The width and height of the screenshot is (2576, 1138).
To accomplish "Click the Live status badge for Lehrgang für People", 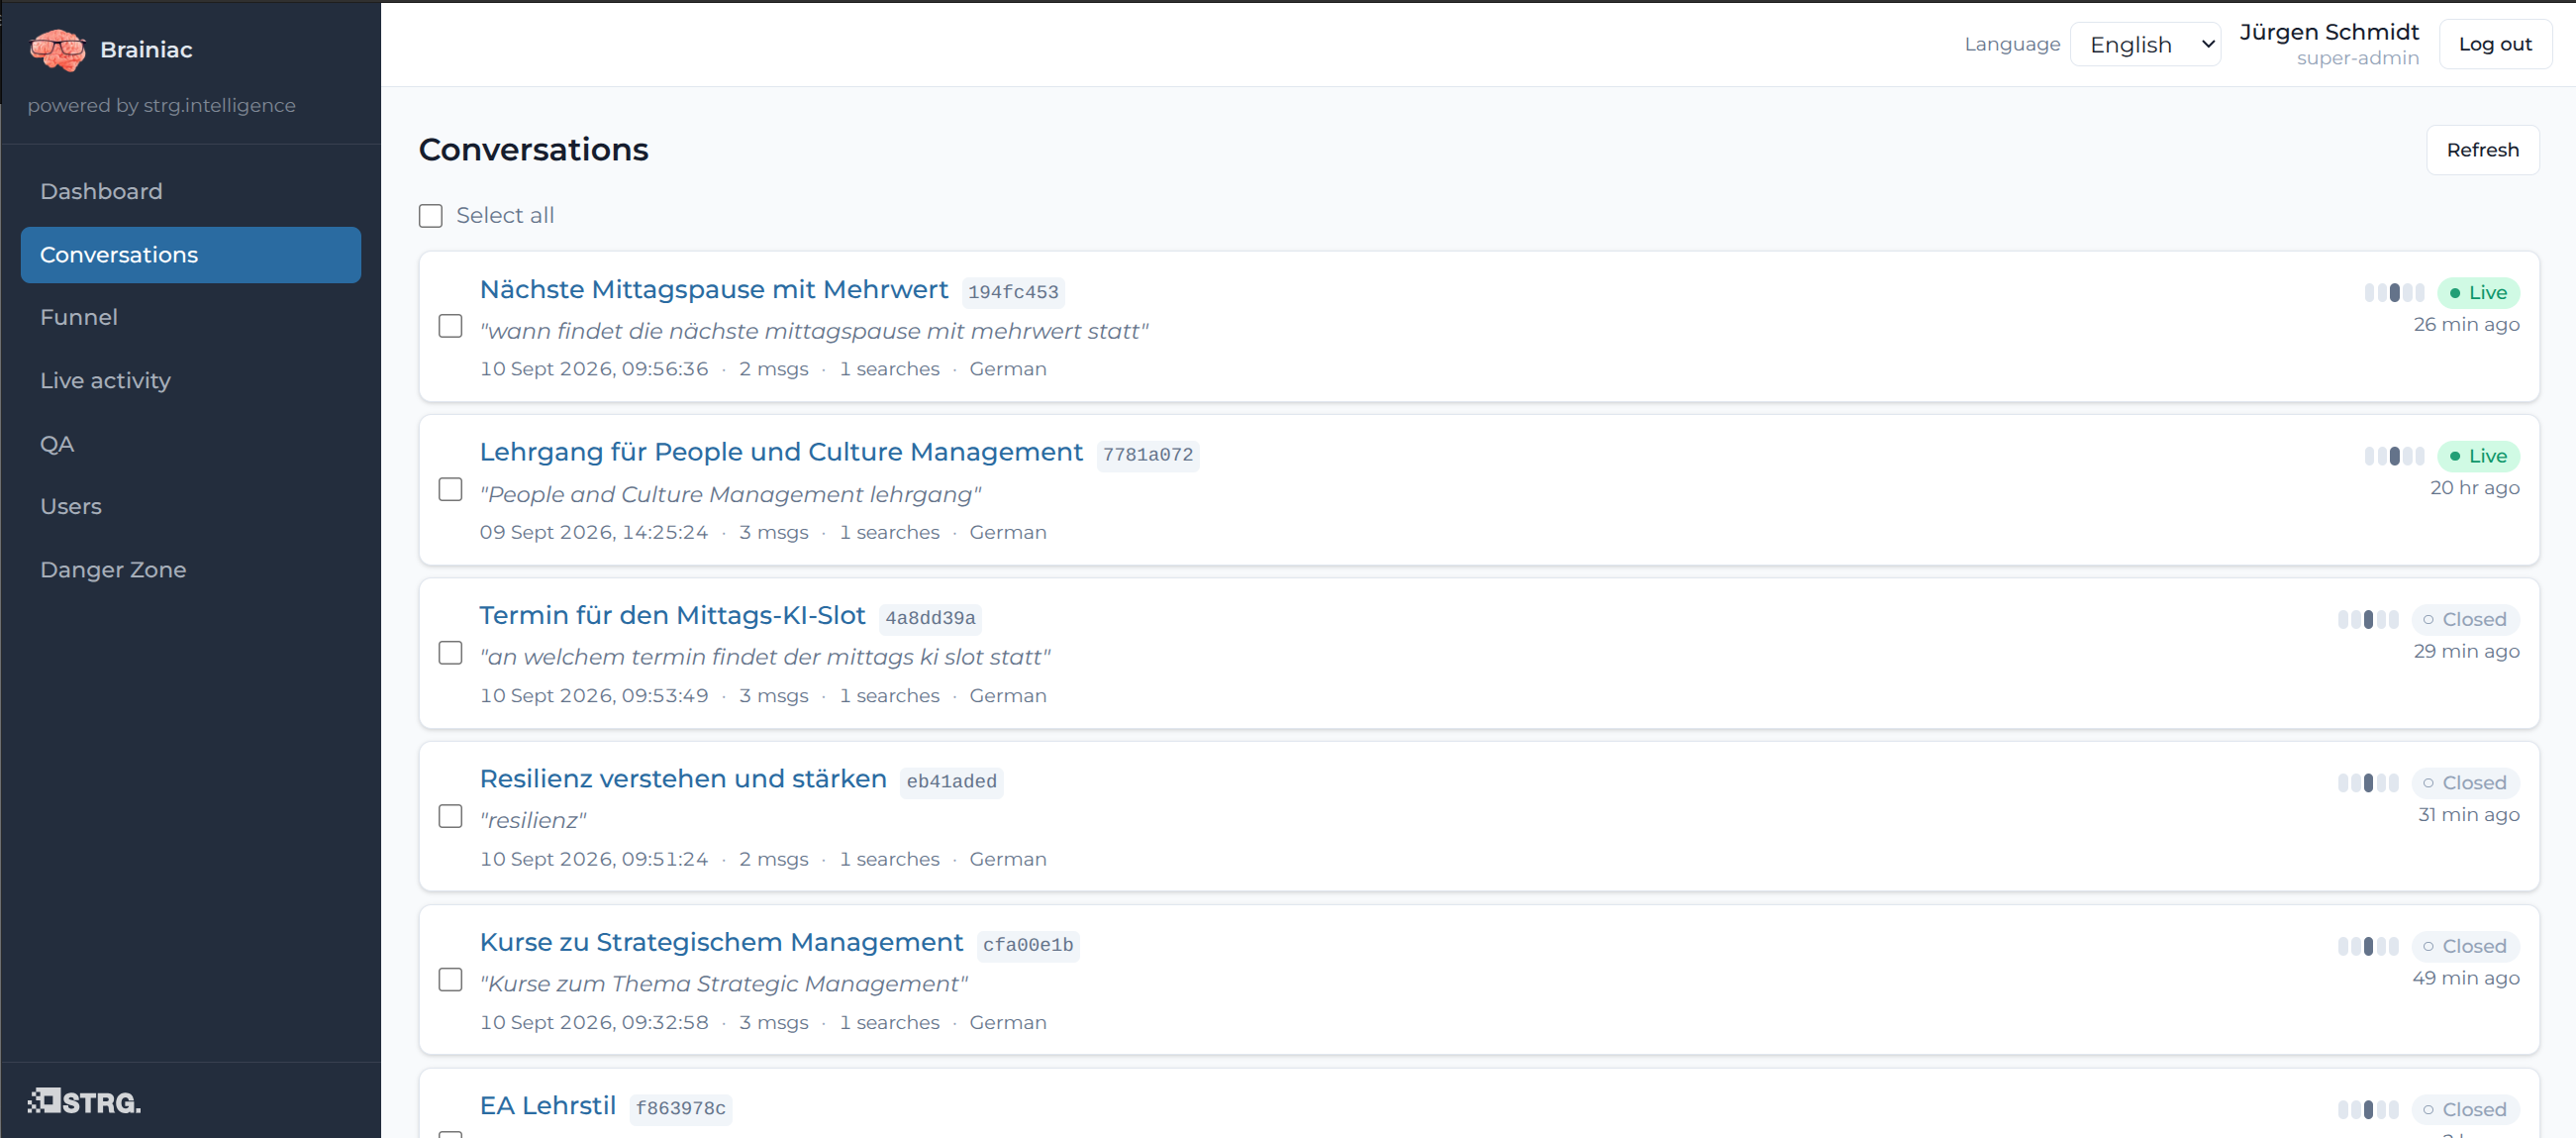I will pos(2478,456).
